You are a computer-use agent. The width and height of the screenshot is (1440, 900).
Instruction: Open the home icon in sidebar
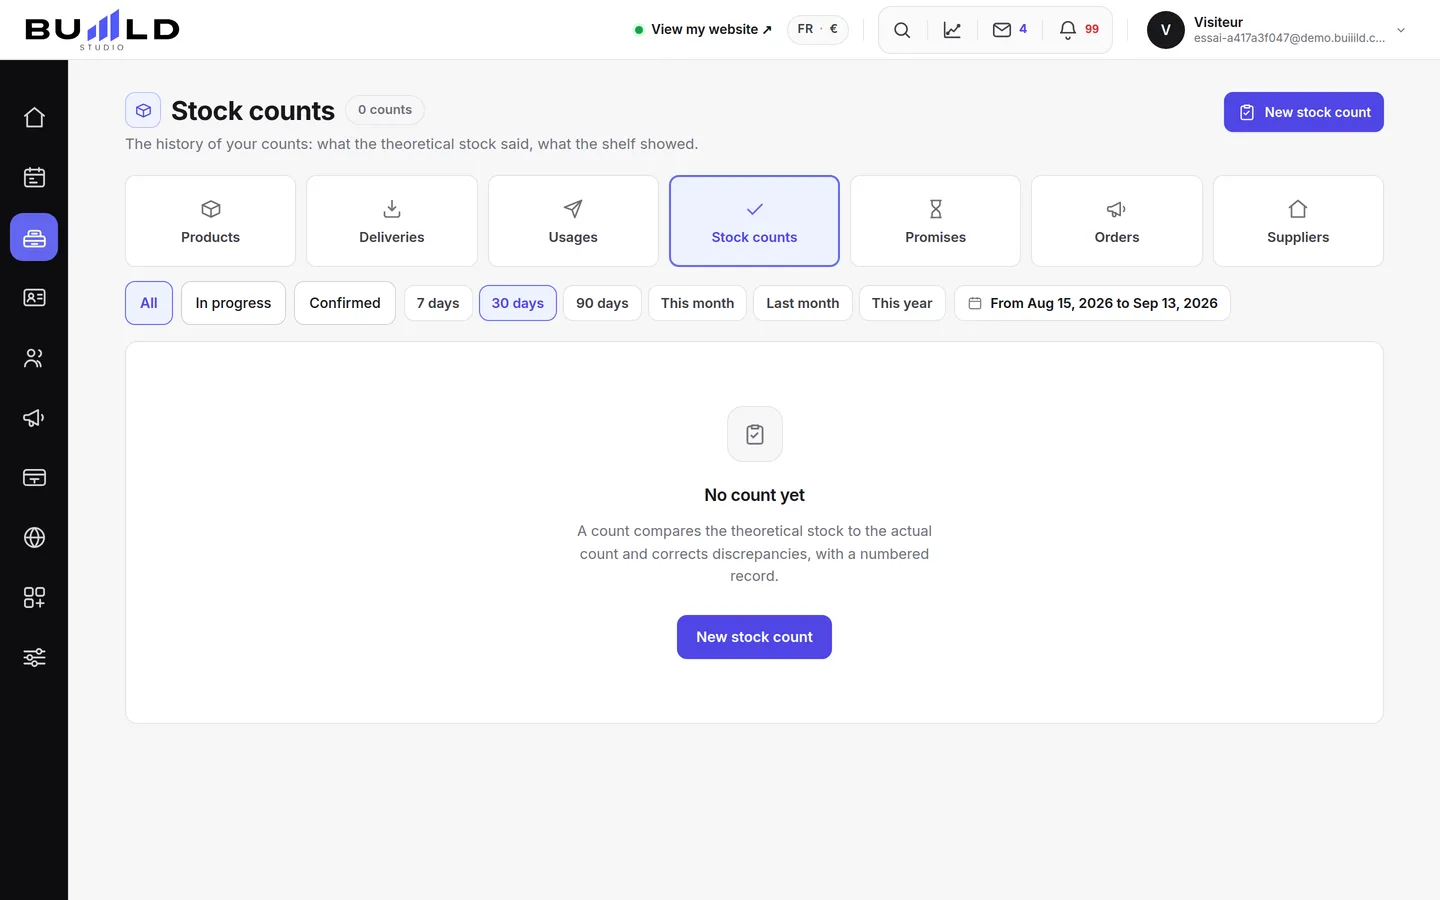click(x=34, y=117)
